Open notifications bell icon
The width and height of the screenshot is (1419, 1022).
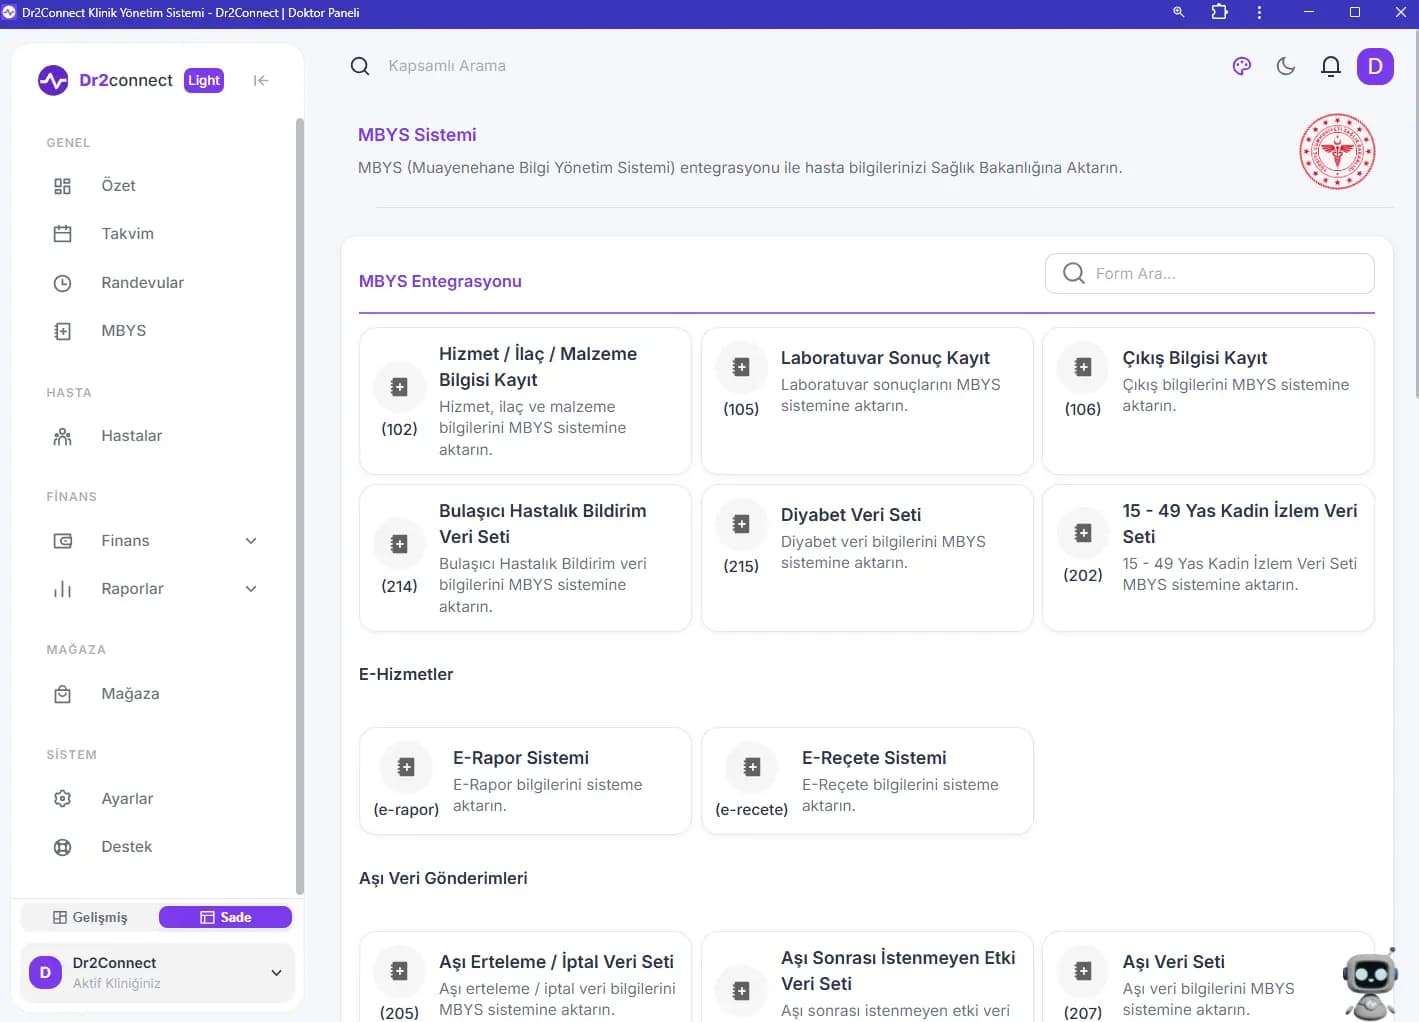pyautogui.click(x=1330, y=66)
